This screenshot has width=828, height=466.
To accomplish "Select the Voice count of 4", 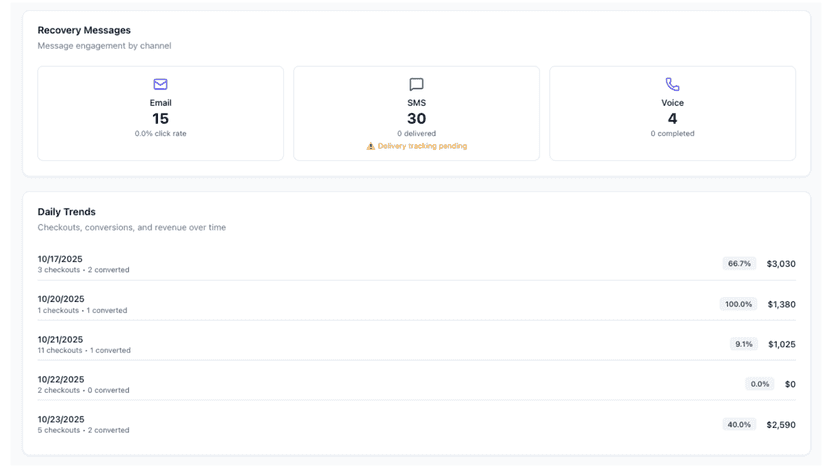I will click(672, 119).
